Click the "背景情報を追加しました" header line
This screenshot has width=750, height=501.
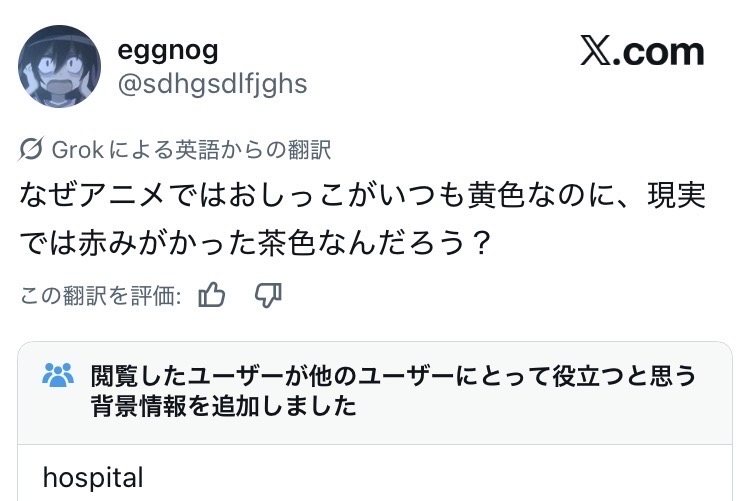(223, 407)
